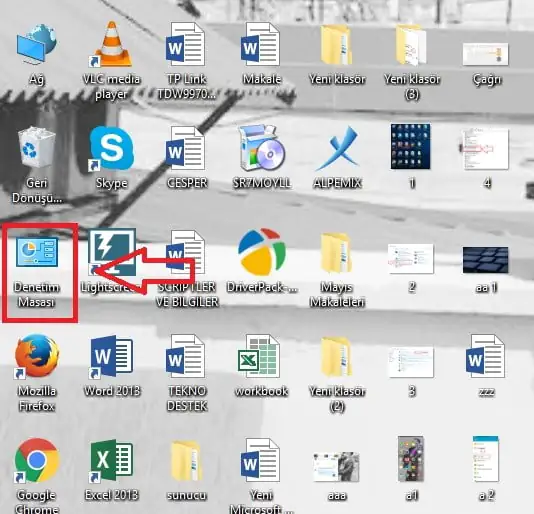Viewport: 534px width, 514px height.
Task: Open TP Link TDW9970 Word document
Action: (186, 44)
